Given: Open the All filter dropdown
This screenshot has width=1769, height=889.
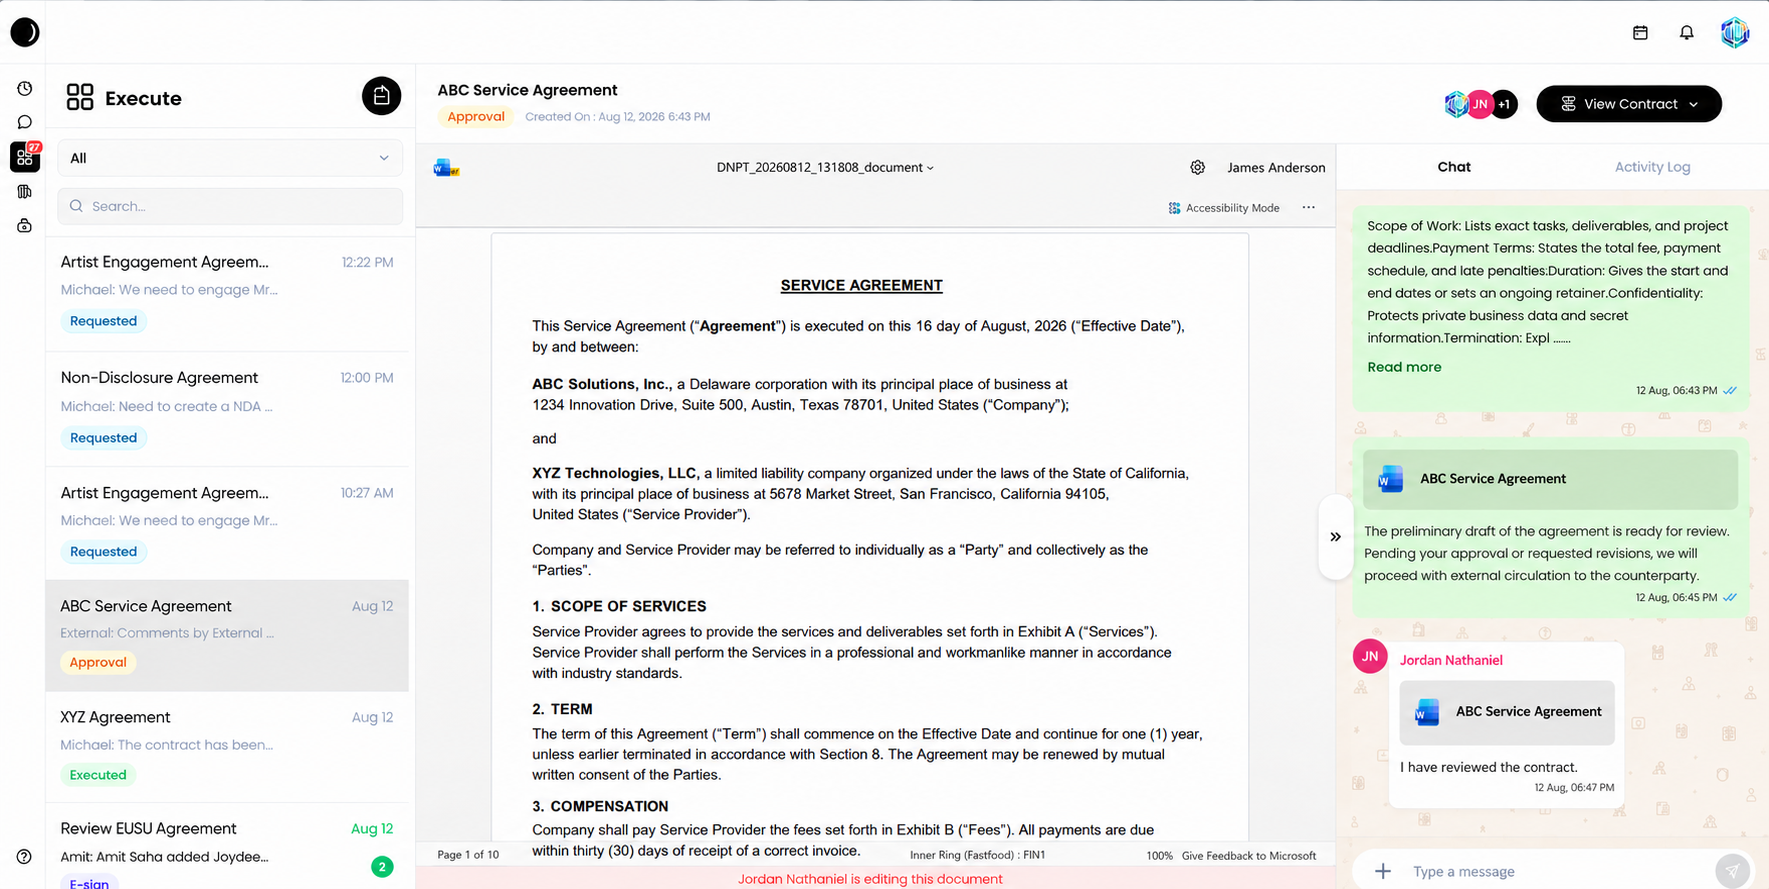Looking at the screenshot, I should (x=230, y=158).
